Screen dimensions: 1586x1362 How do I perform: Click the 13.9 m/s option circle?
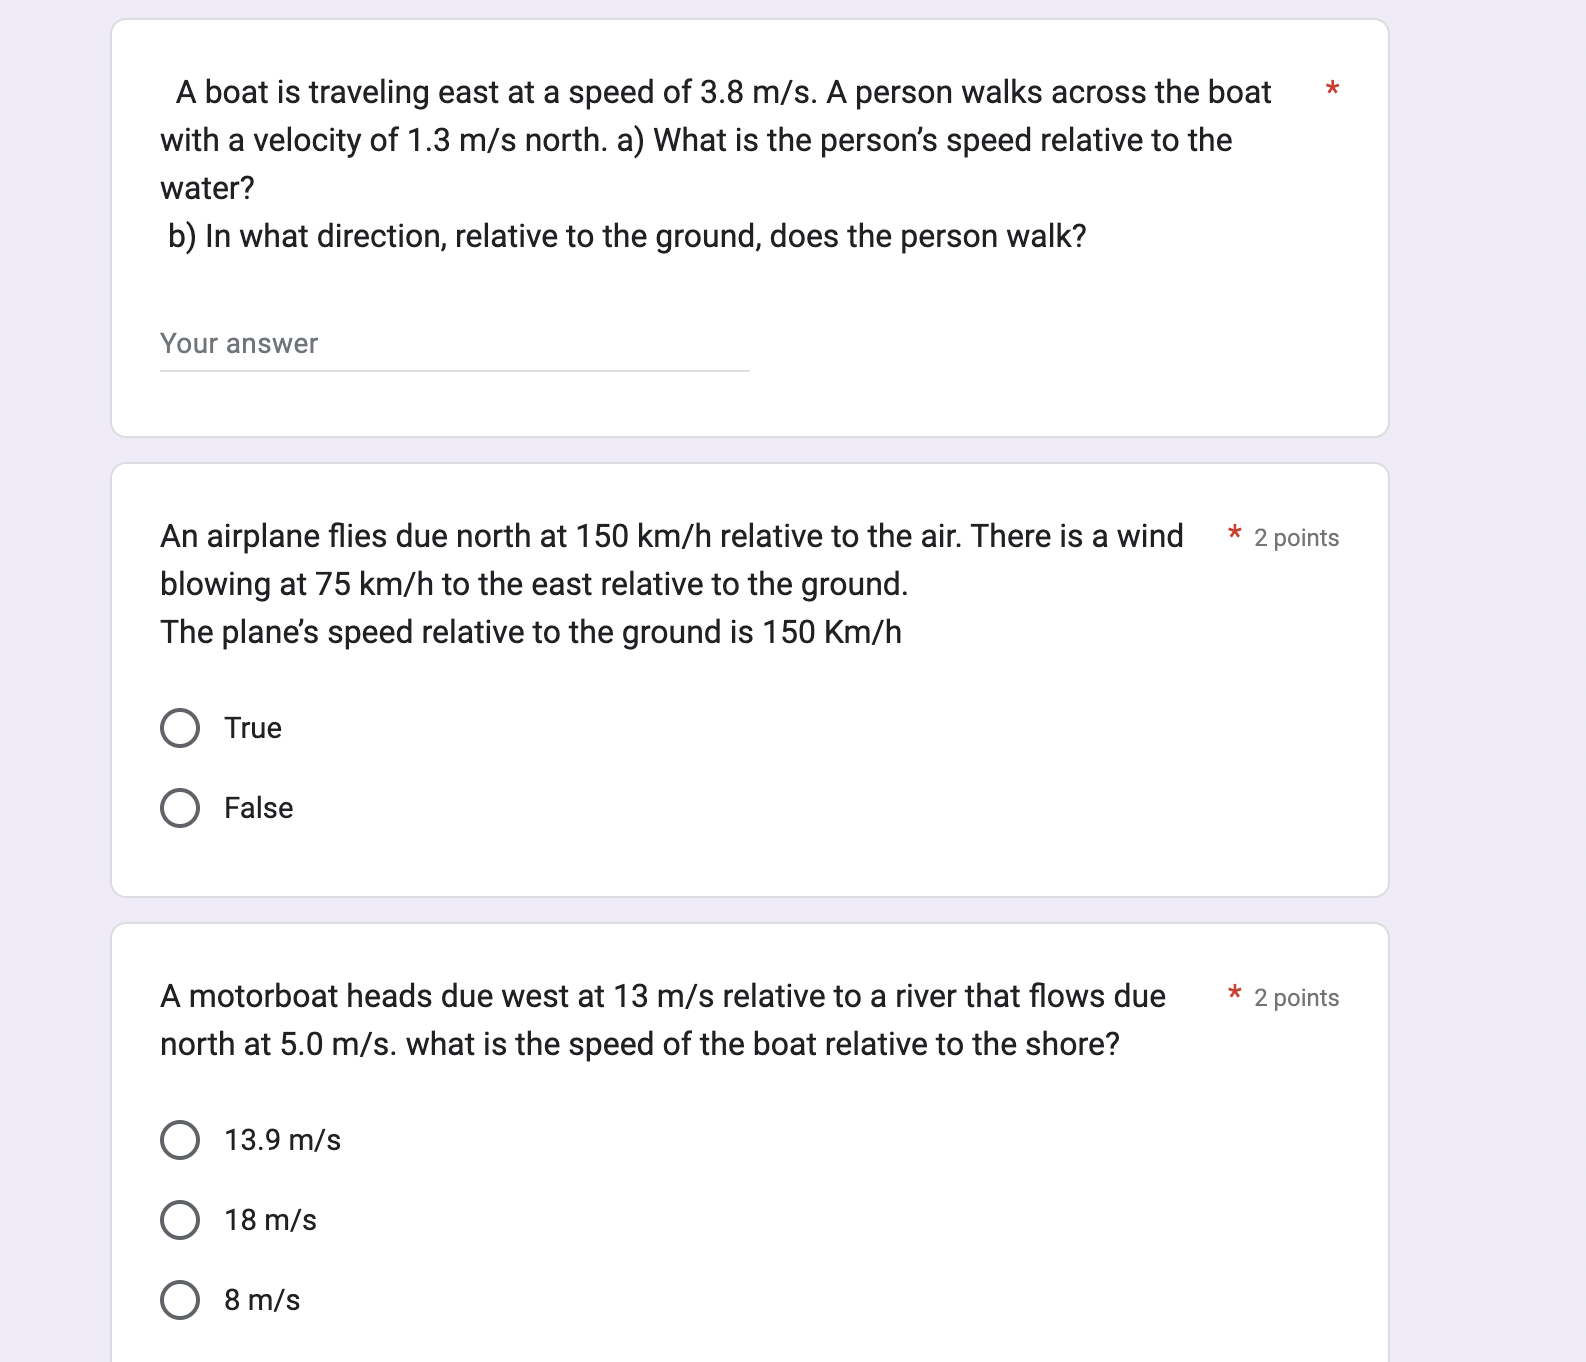[181, 1139]
